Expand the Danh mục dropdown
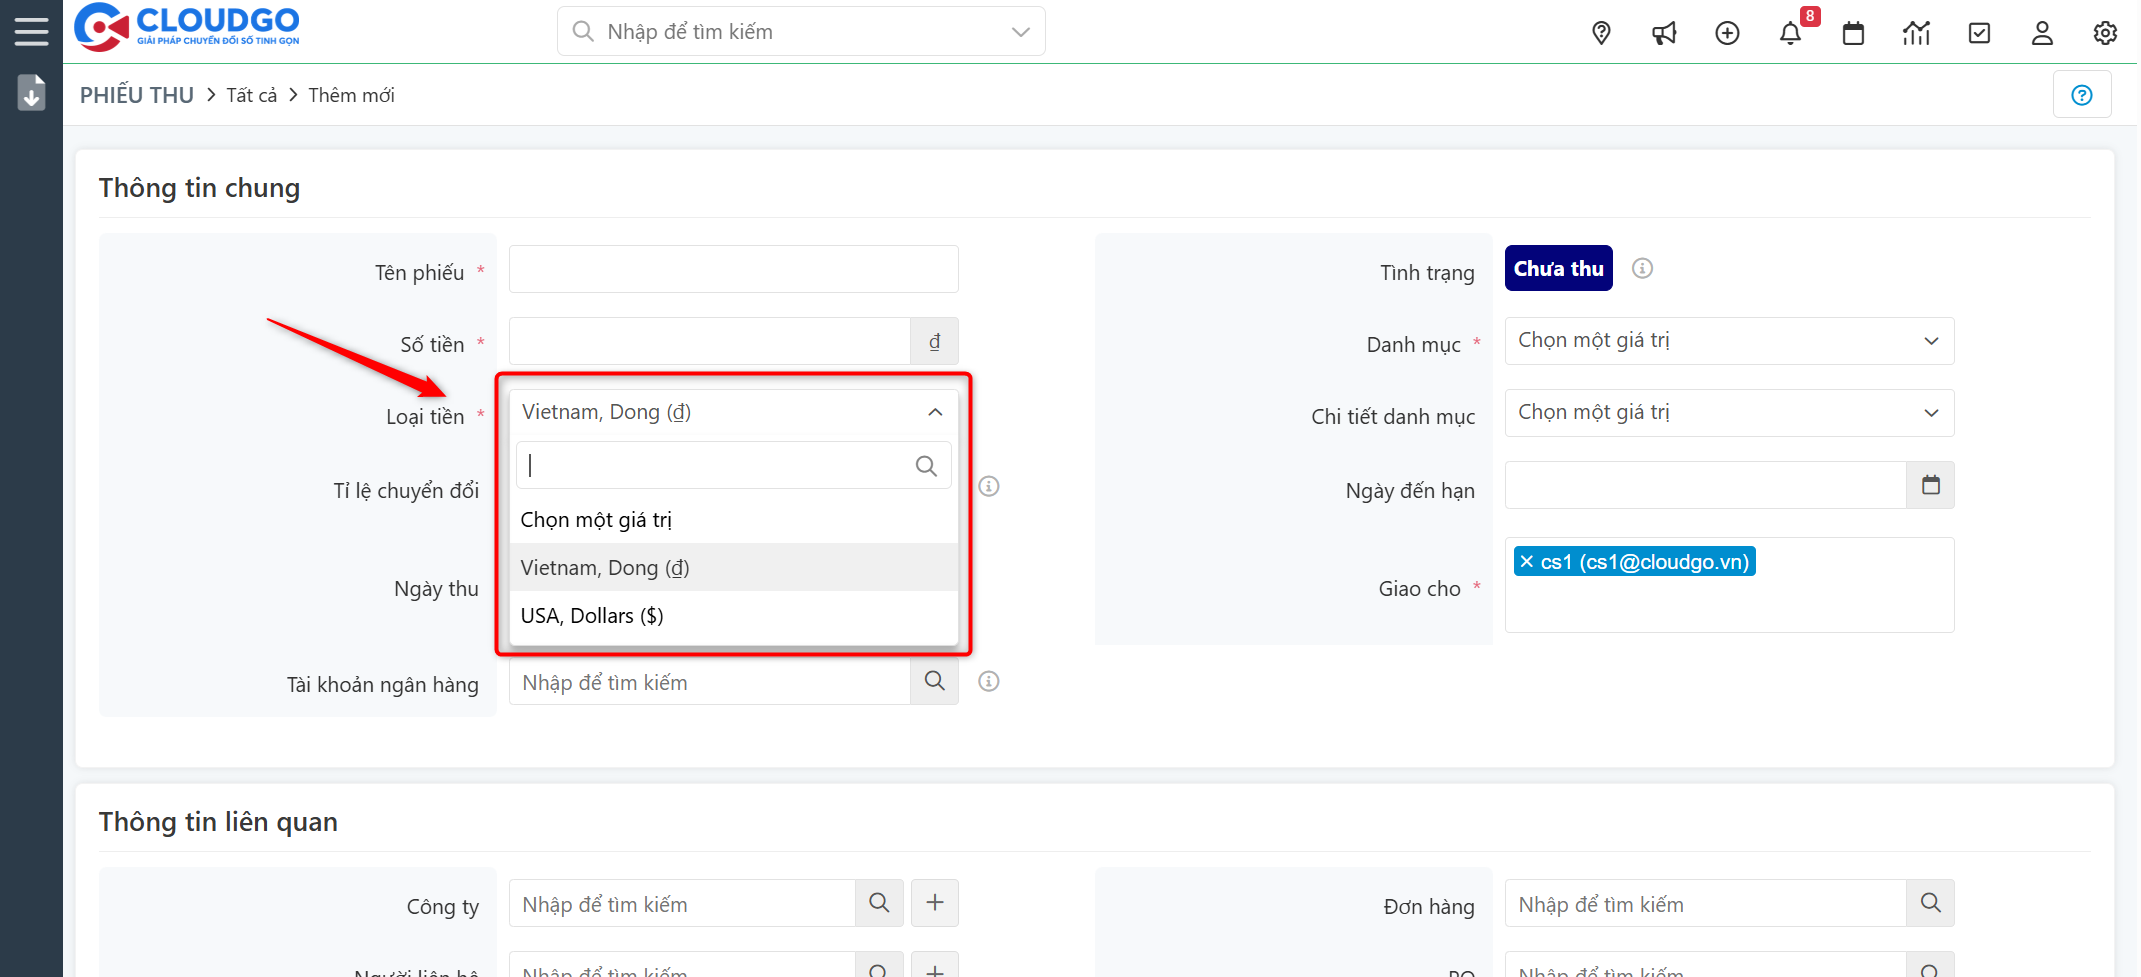Screen dimensions: 2141x977 [1729, 341]
